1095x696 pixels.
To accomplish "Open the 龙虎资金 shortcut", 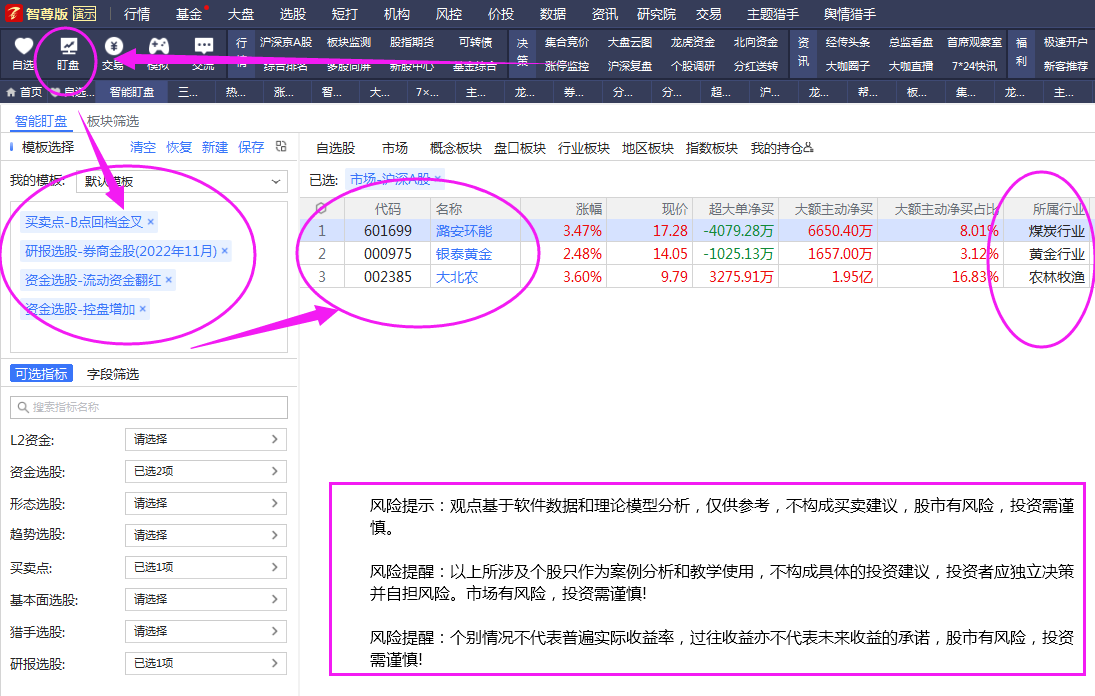I will [x=693, y=43].
